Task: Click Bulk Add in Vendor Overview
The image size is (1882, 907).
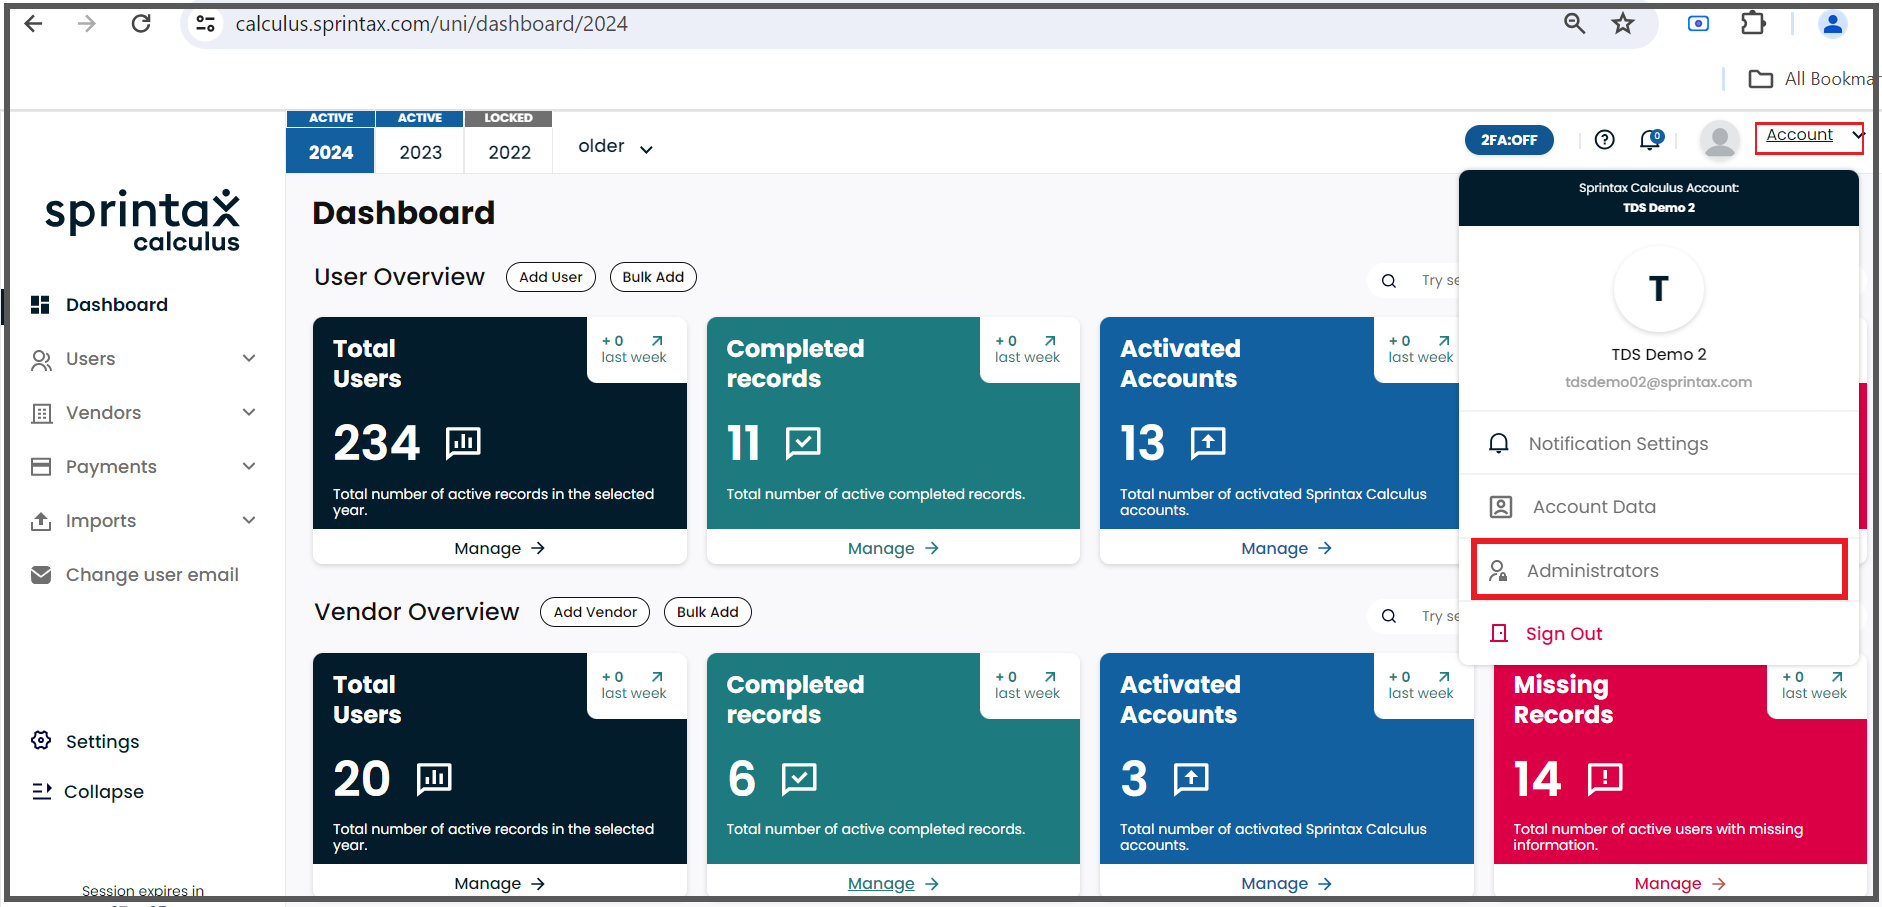Action: pyautogui.click(x=708, y=612)
